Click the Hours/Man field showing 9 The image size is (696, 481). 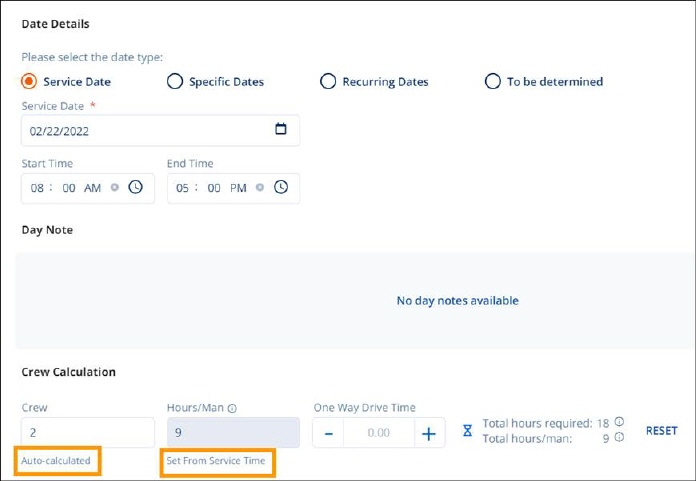point(233,432)
